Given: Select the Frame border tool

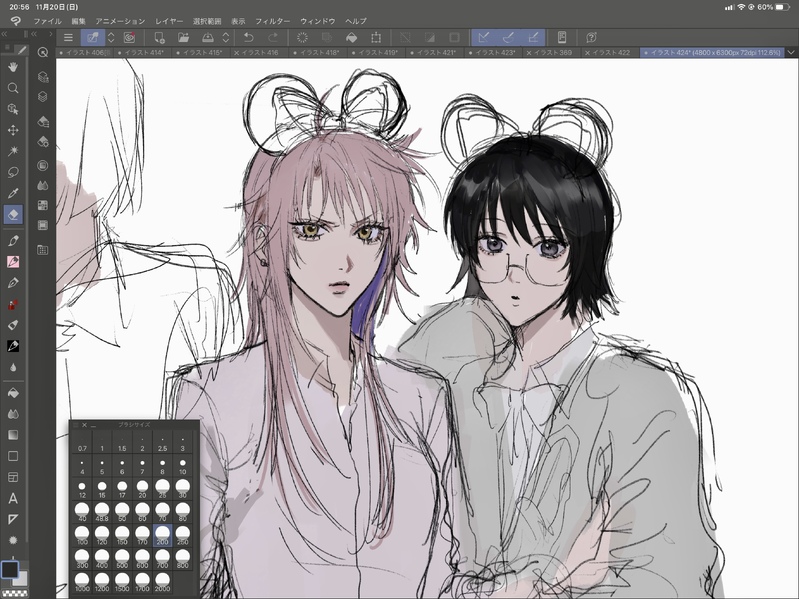Looking at the screenshot, I should [13, 477].
